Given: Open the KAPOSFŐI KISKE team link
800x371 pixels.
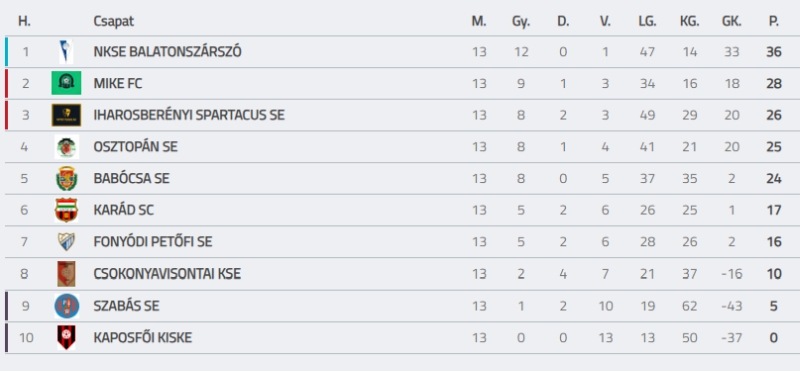Looking at the screenshot, I should click(x=143, y=337).
